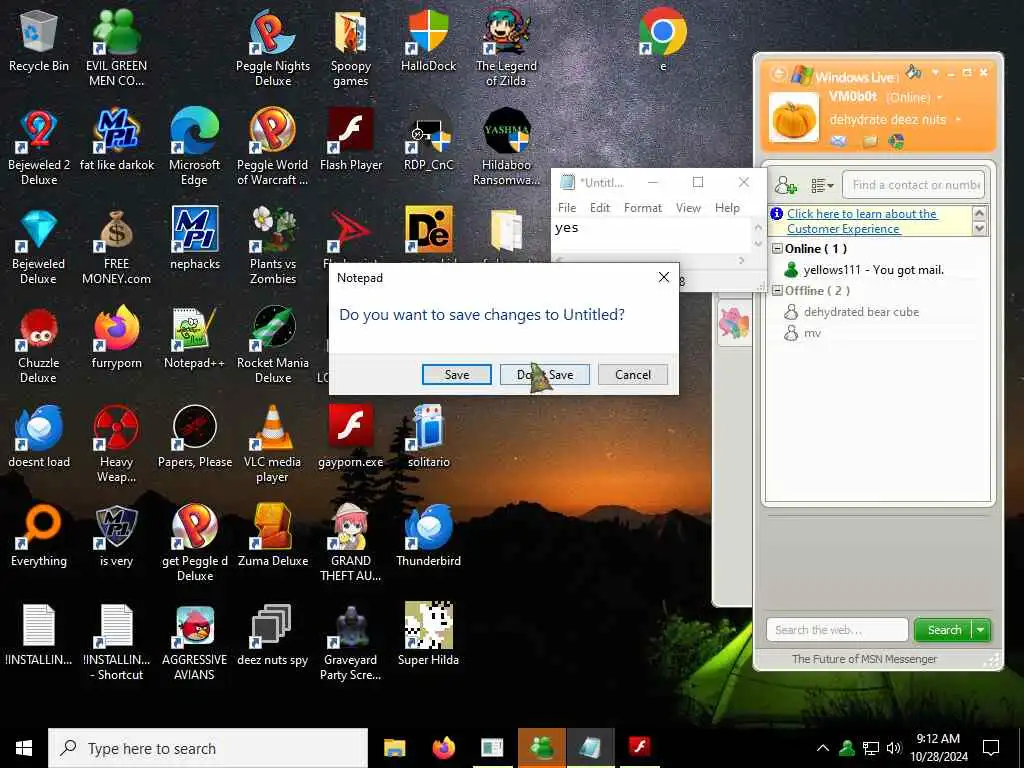
Task: Open the Show menu arrow in Messenger title bar
Action: point(935,72)
